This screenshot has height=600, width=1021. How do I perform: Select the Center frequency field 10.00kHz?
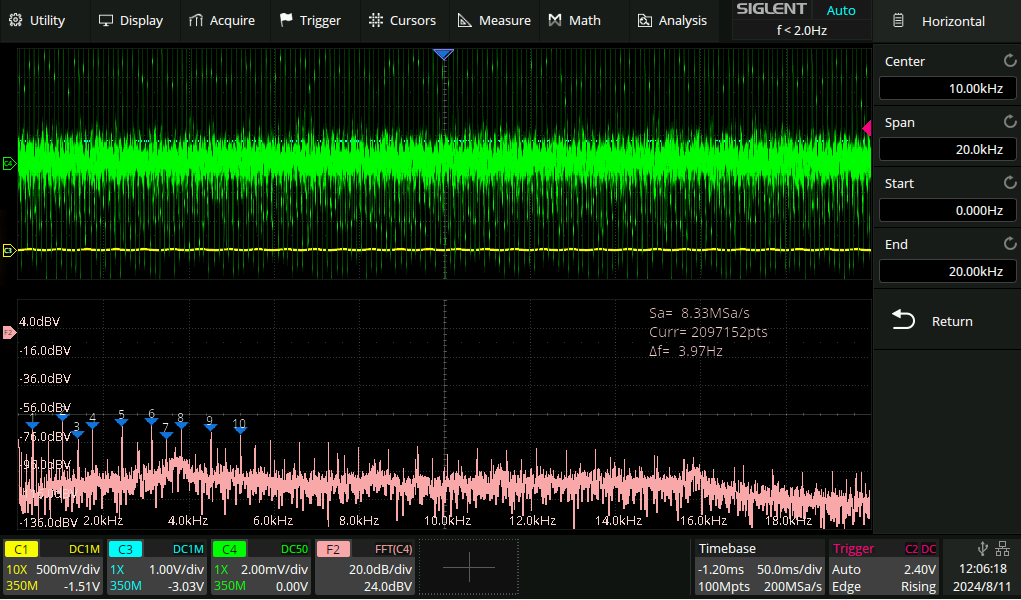pos(946,89)
